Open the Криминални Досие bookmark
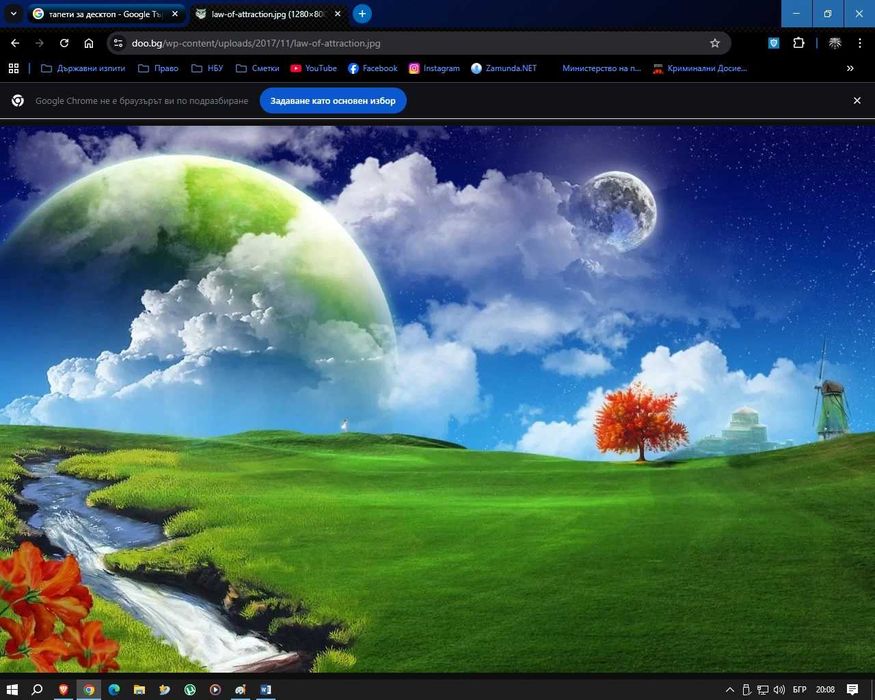 pyautogui.click(x=700, y=68)
